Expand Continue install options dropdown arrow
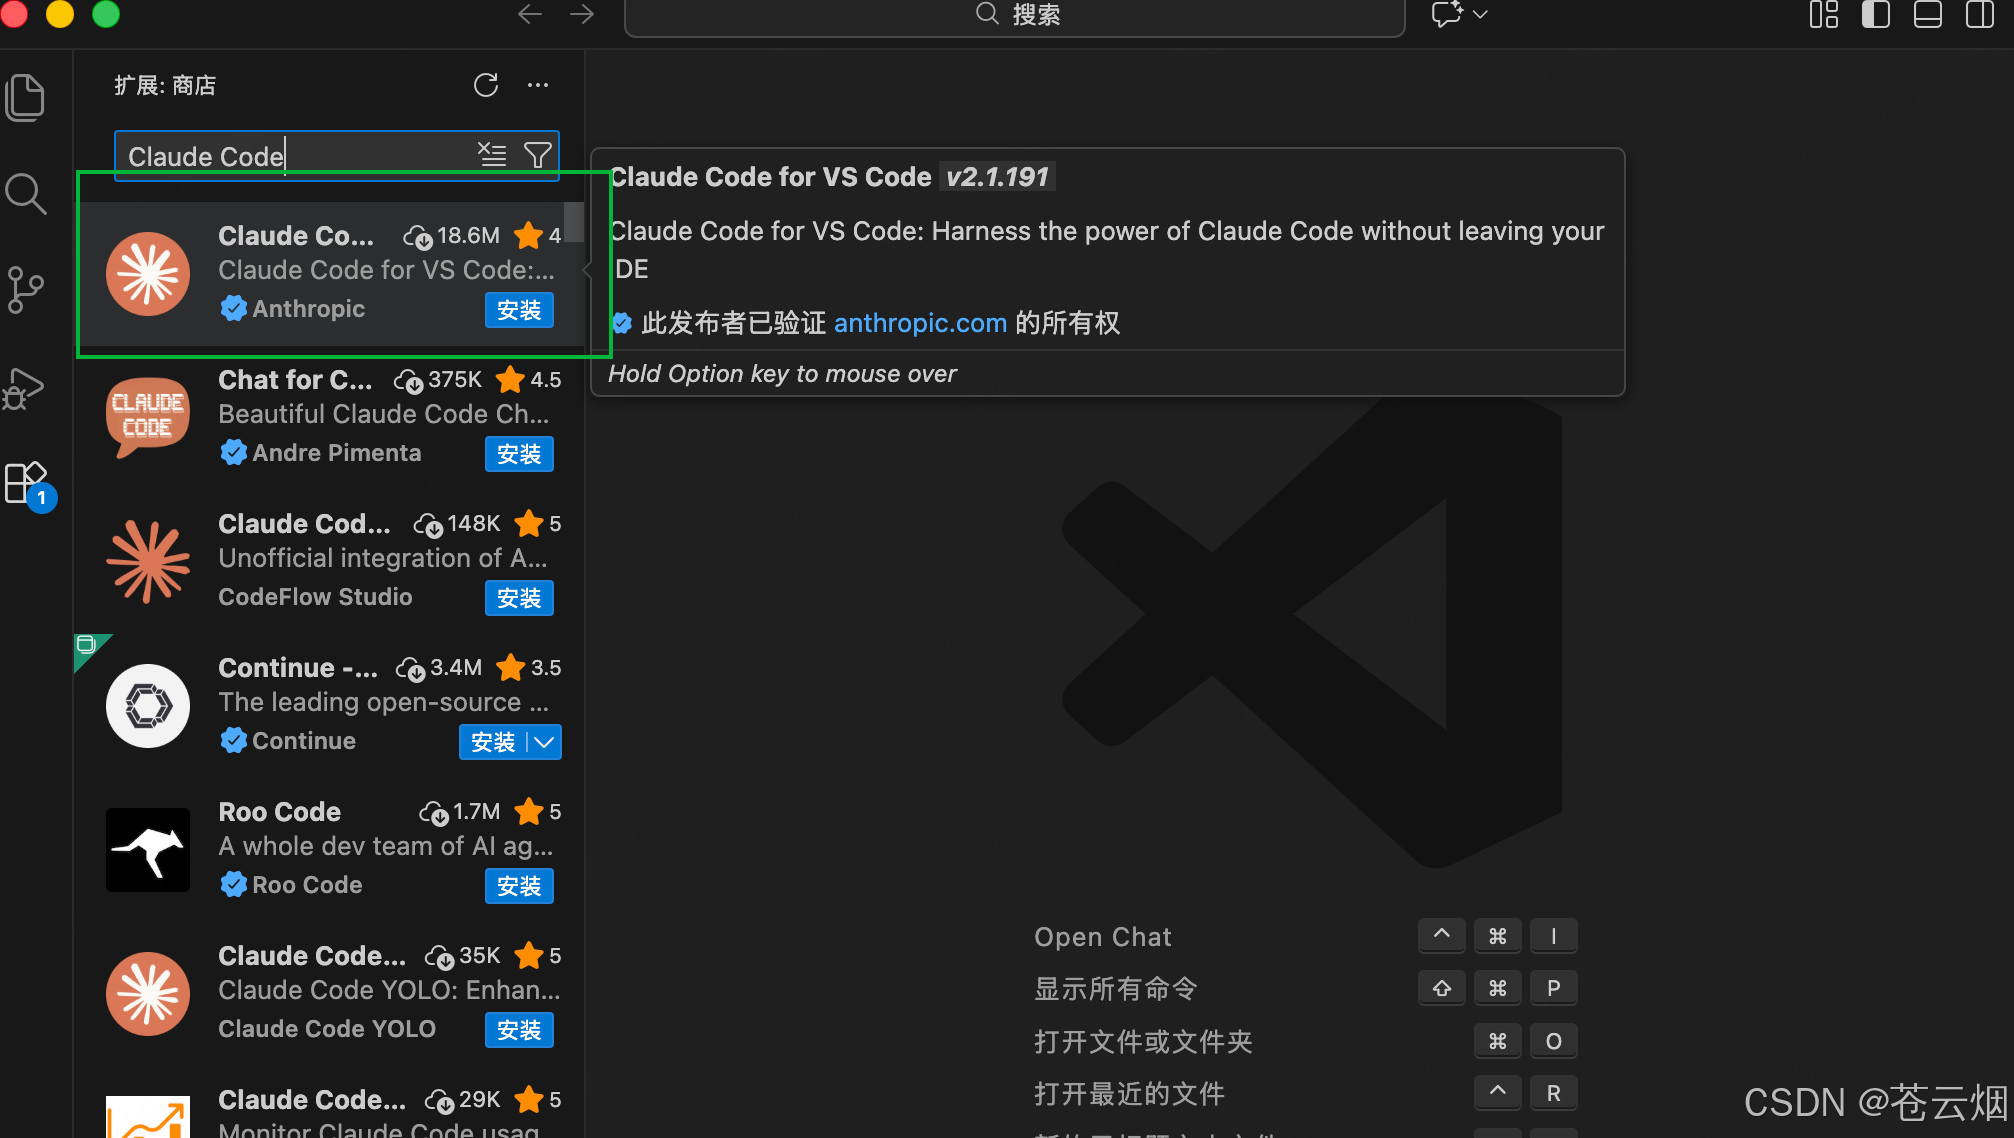Viewport: 2014px width, 1138px height. point(544,742)
